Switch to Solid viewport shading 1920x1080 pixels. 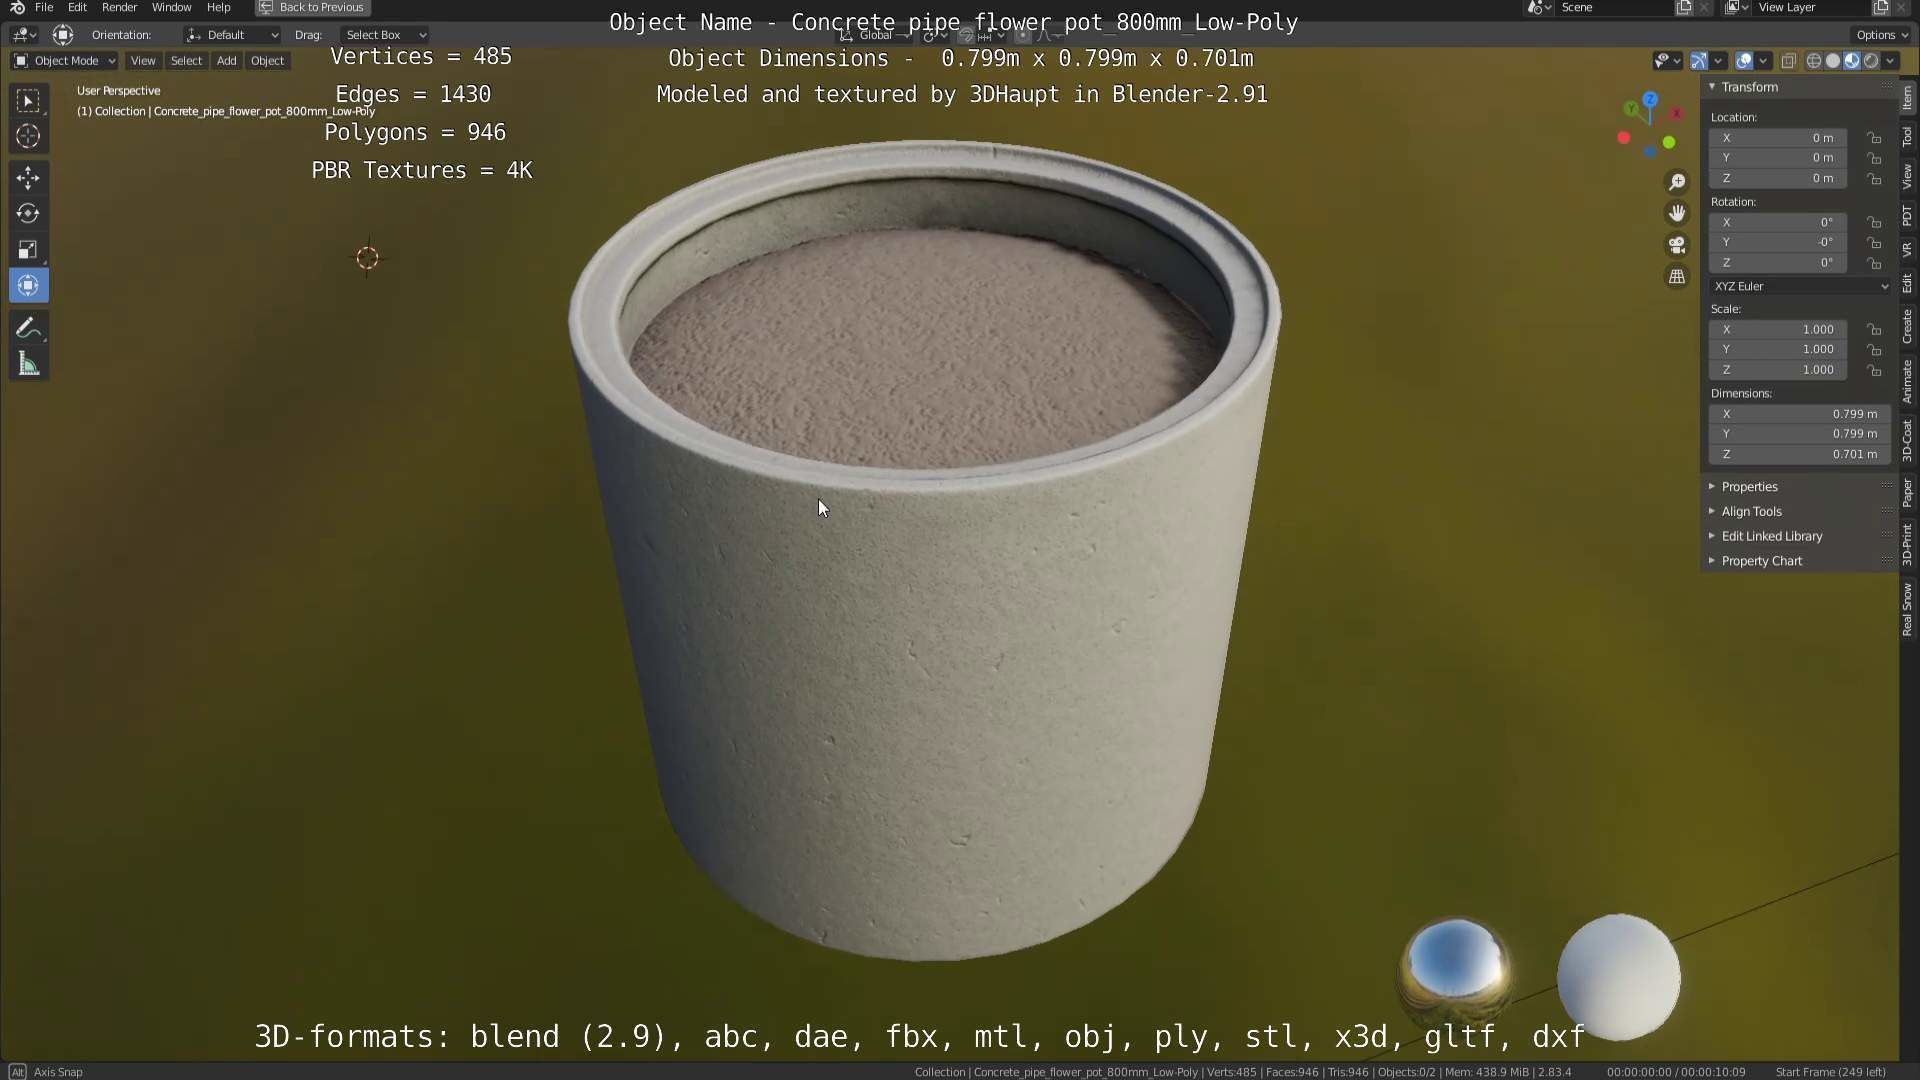tap(1833, 61)
